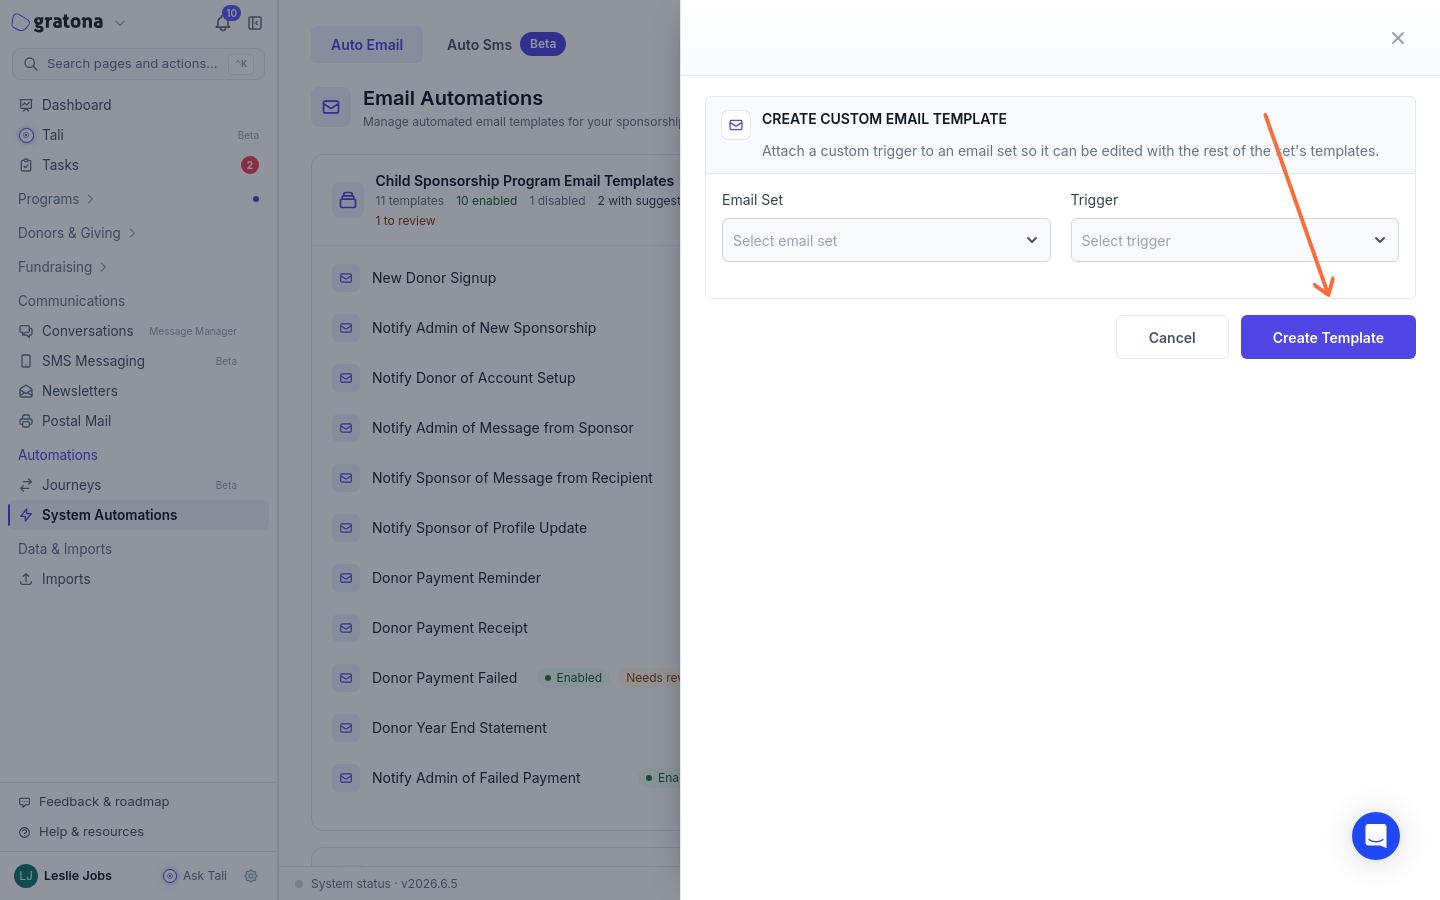
Task: Focus the search pages and actions field
Action: tap(138, 64)
